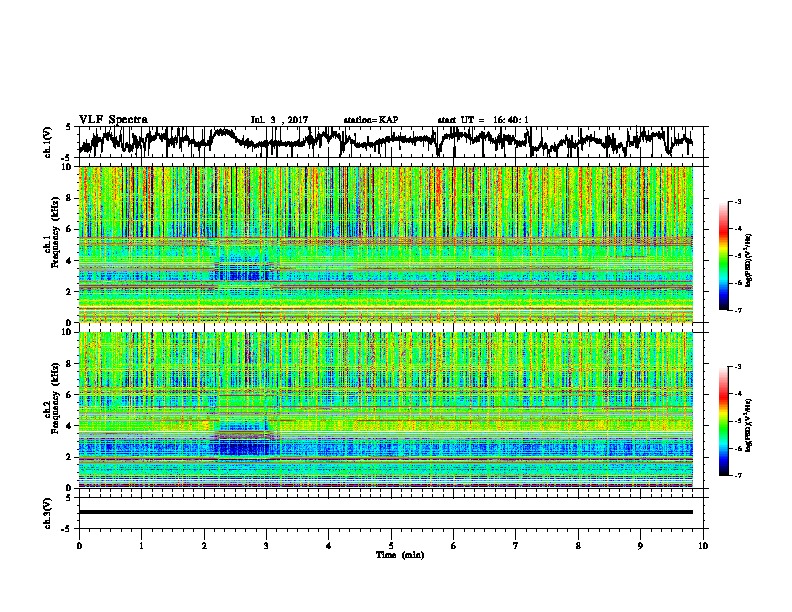Click the ch.2 spectrogram color scale bar
This screenshot has width=792, height=612.
723,421
